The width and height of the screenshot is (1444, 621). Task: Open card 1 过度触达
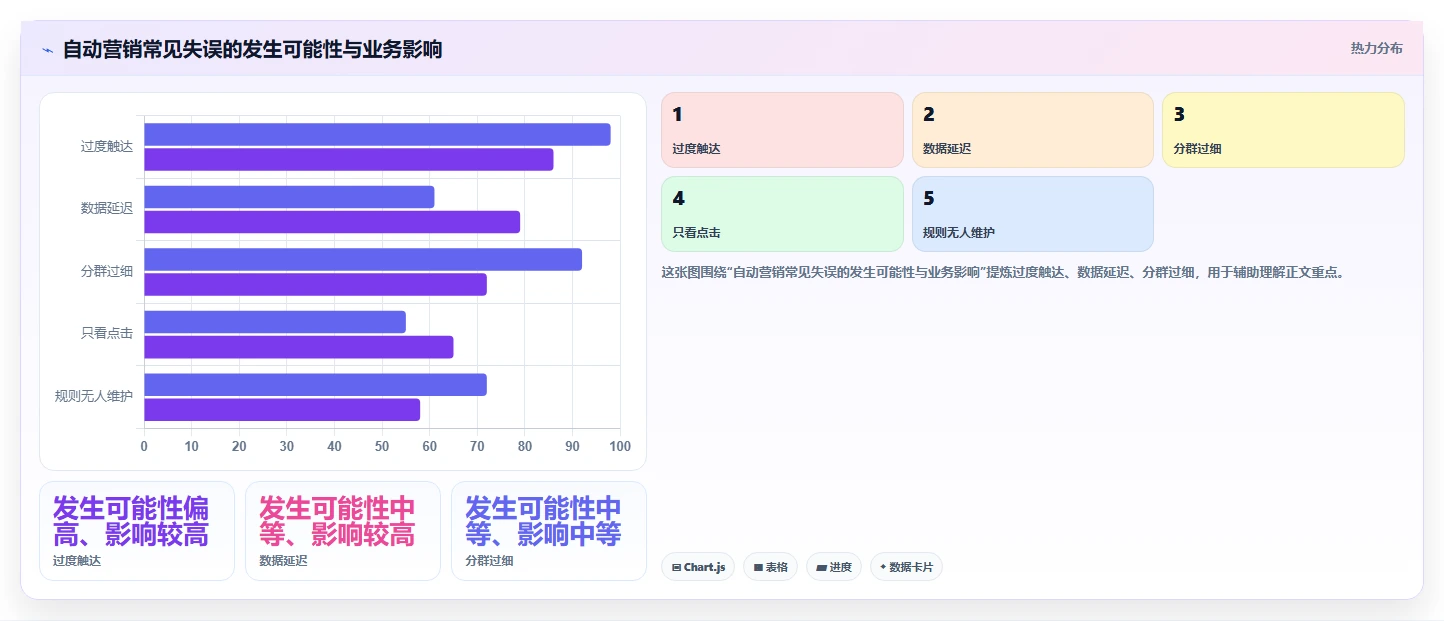pyautogui.click(x=782, y=130)
